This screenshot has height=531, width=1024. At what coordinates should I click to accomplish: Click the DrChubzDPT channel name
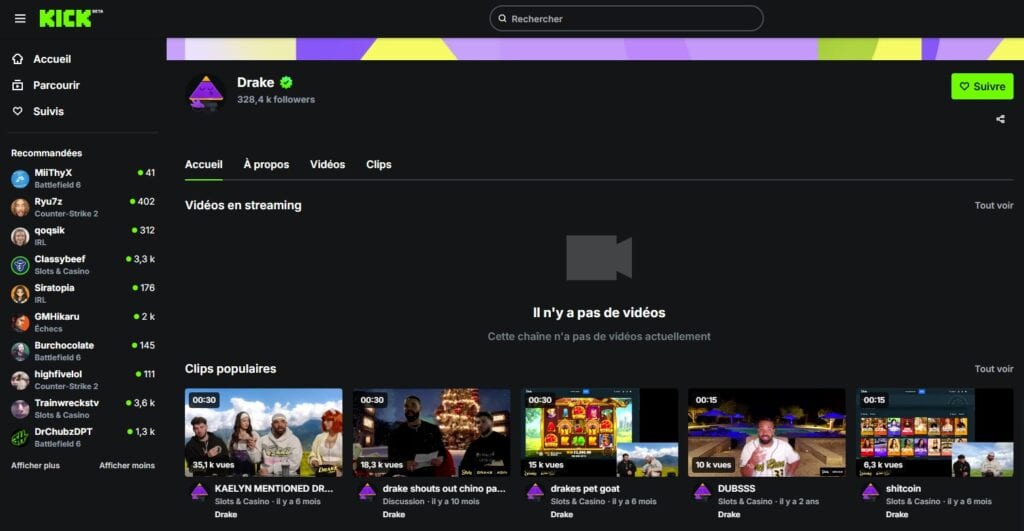click(63, 431)
